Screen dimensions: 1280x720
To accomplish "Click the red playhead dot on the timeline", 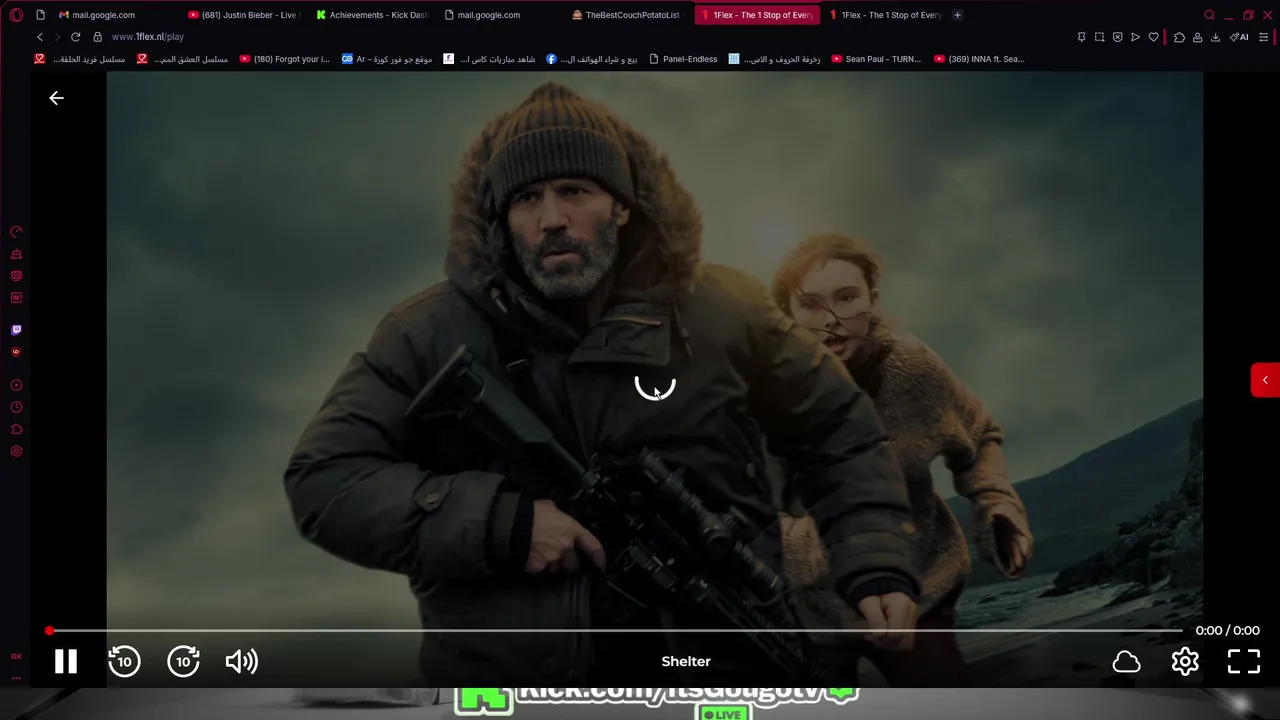I will pos(49,631).
